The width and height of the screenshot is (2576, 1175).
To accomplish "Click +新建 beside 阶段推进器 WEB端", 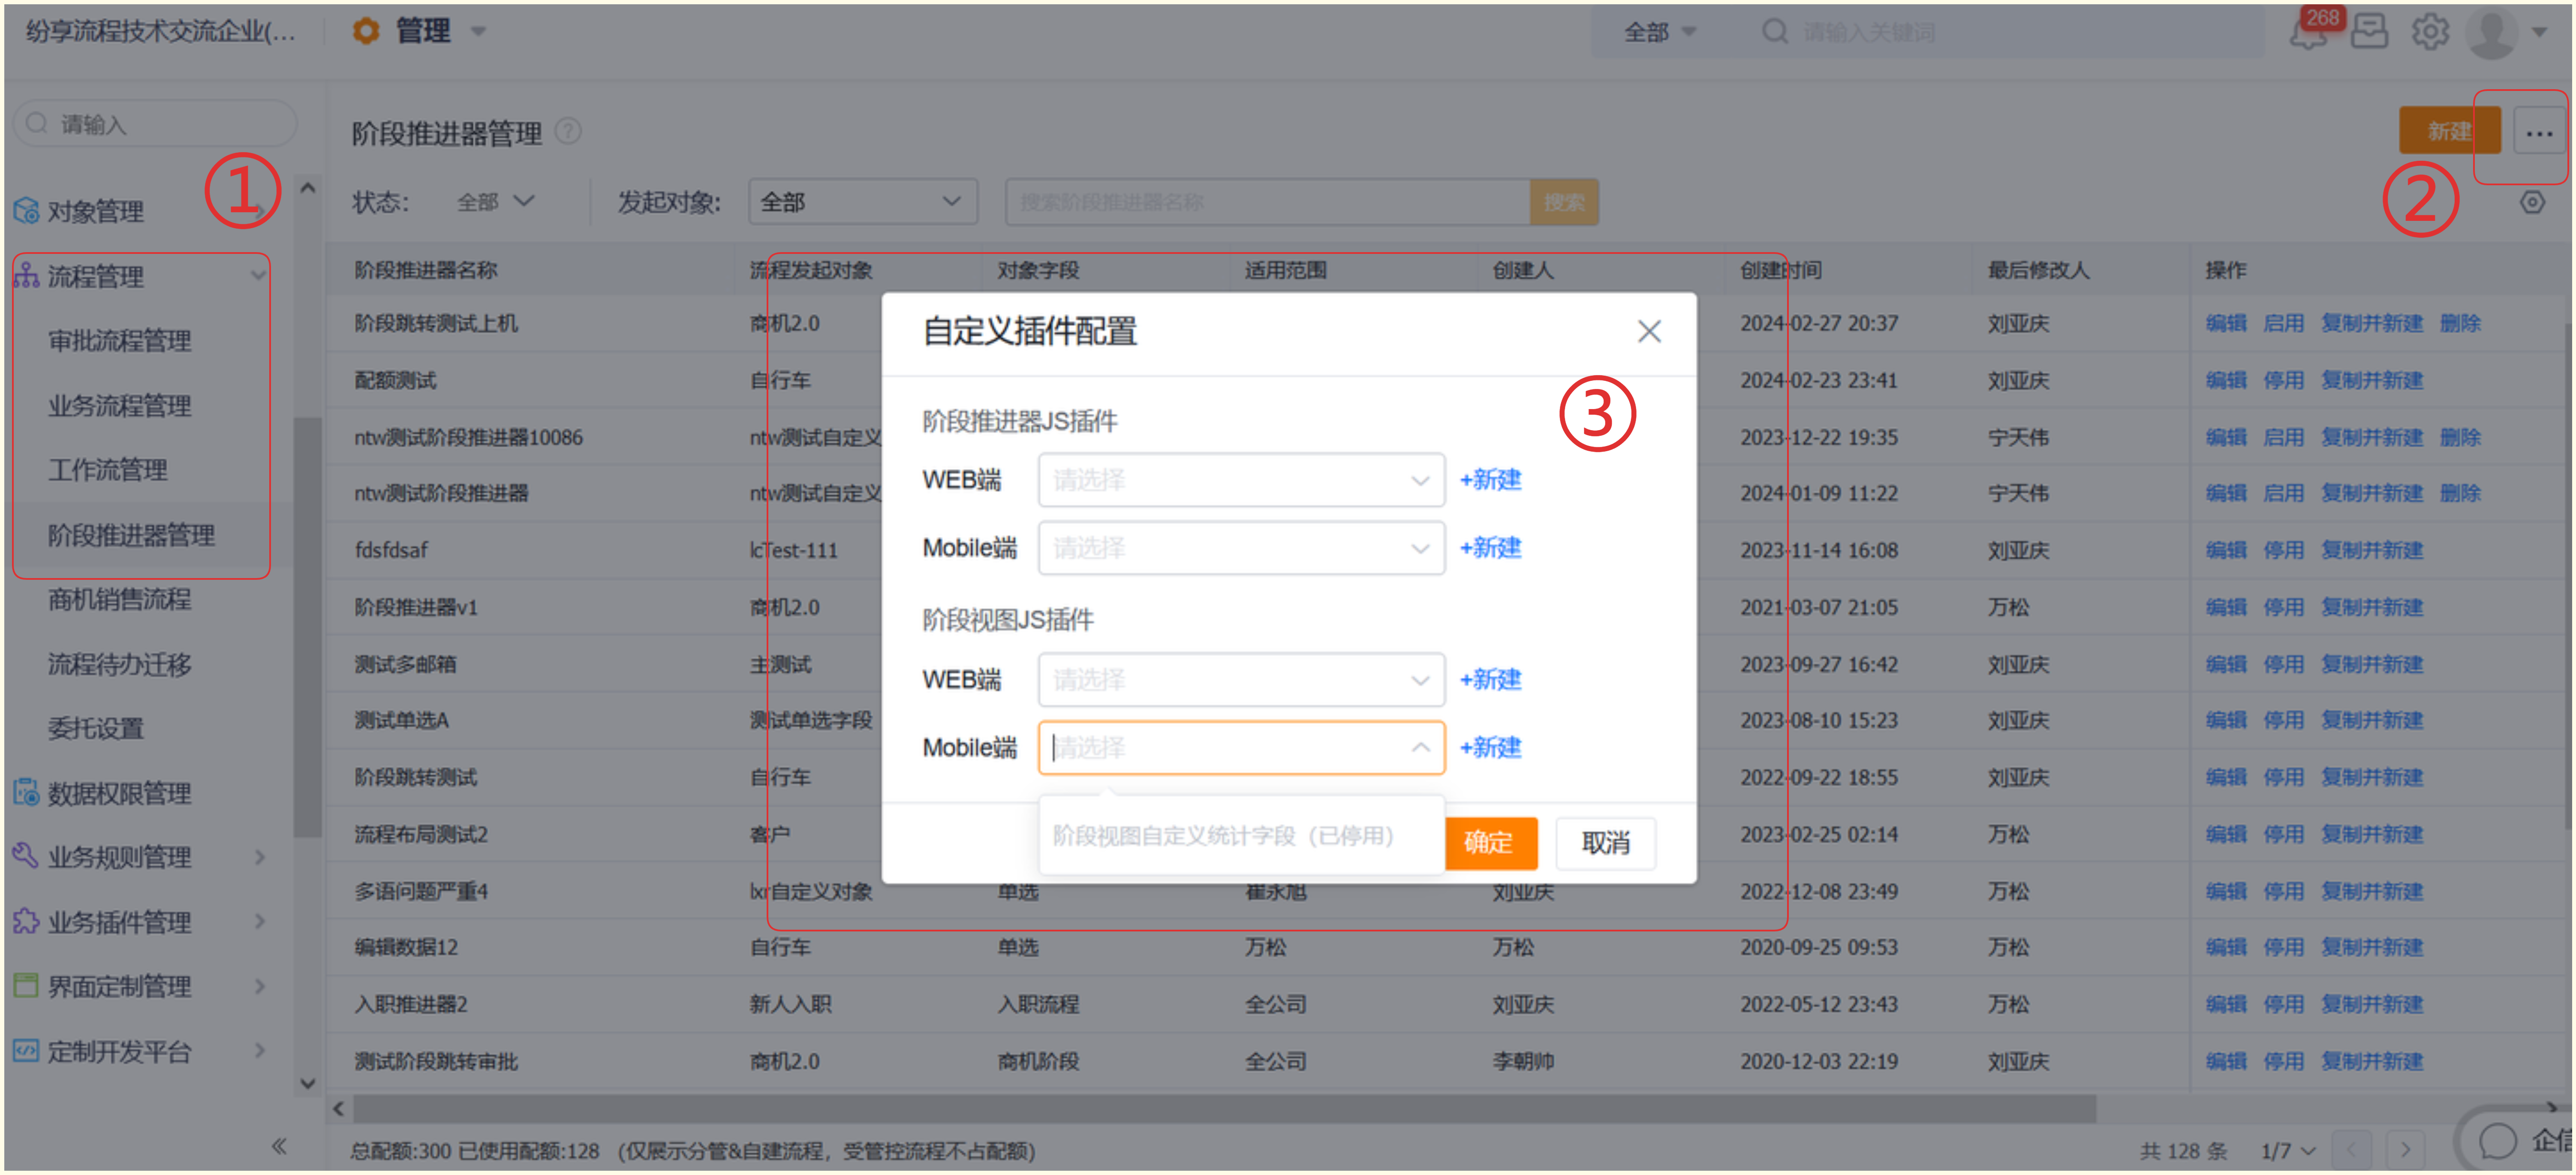I will click(x=1491, y=480).
